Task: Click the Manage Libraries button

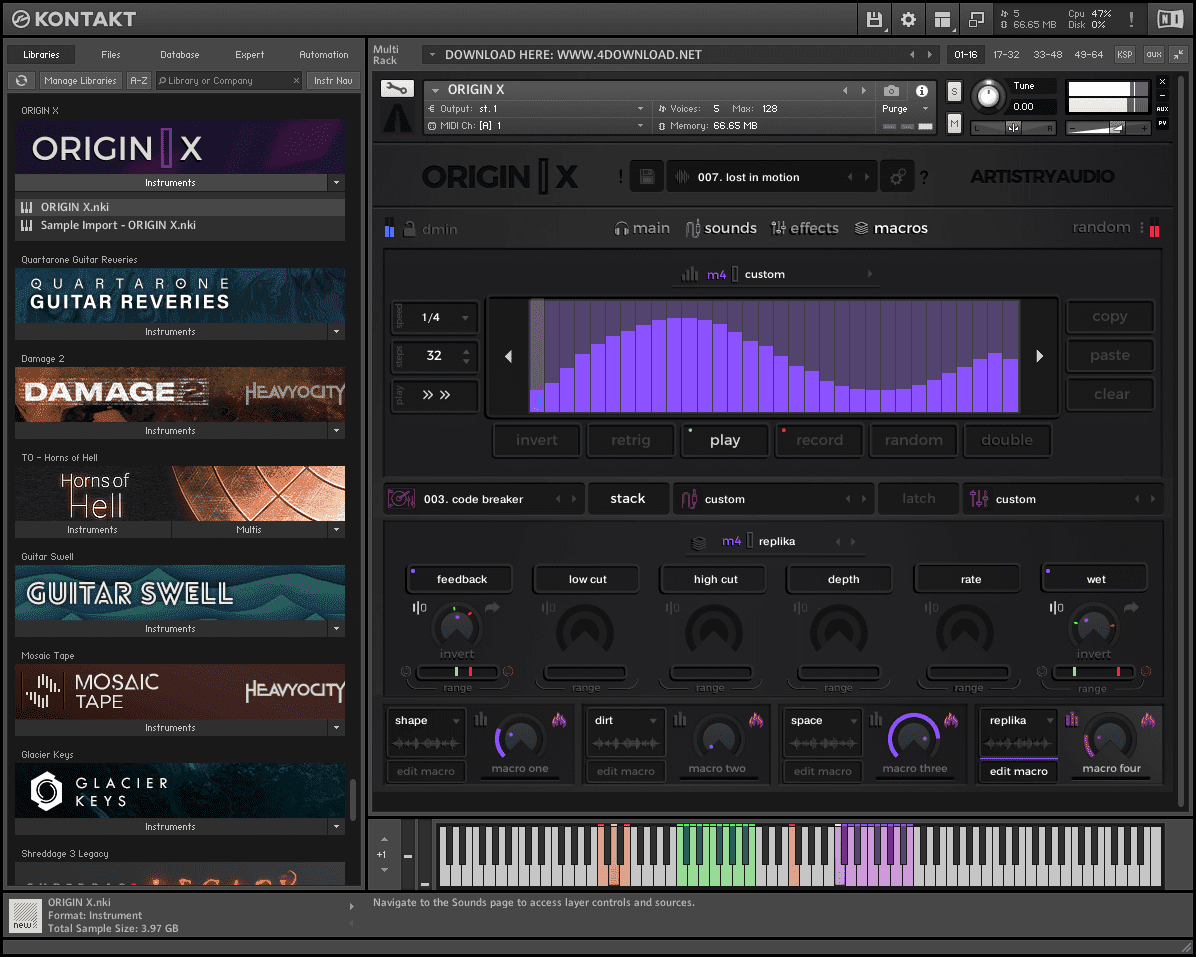Action: (80, 80)
